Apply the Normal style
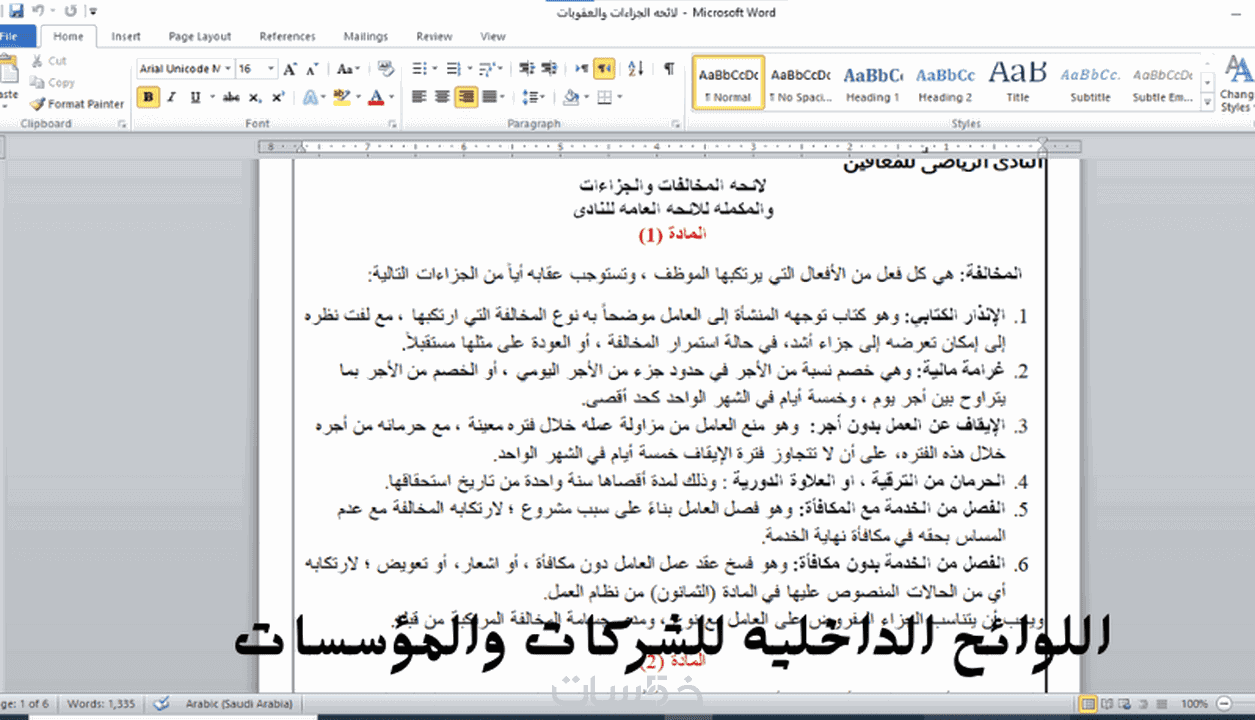 [x=728, y=82]
